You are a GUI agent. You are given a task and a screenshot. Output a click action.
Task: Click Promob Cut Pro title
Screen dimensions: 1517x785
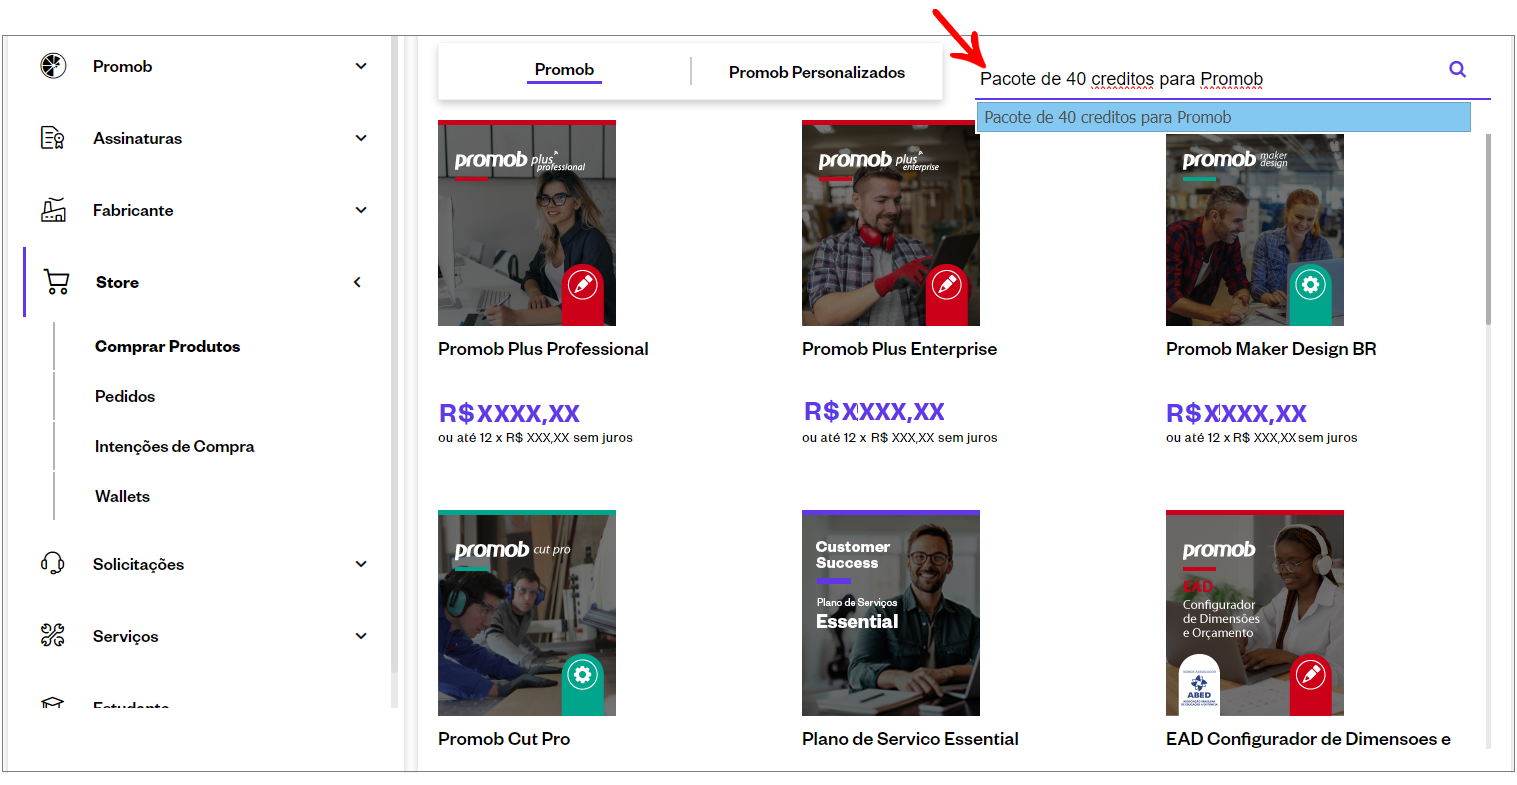click(504, 739)
